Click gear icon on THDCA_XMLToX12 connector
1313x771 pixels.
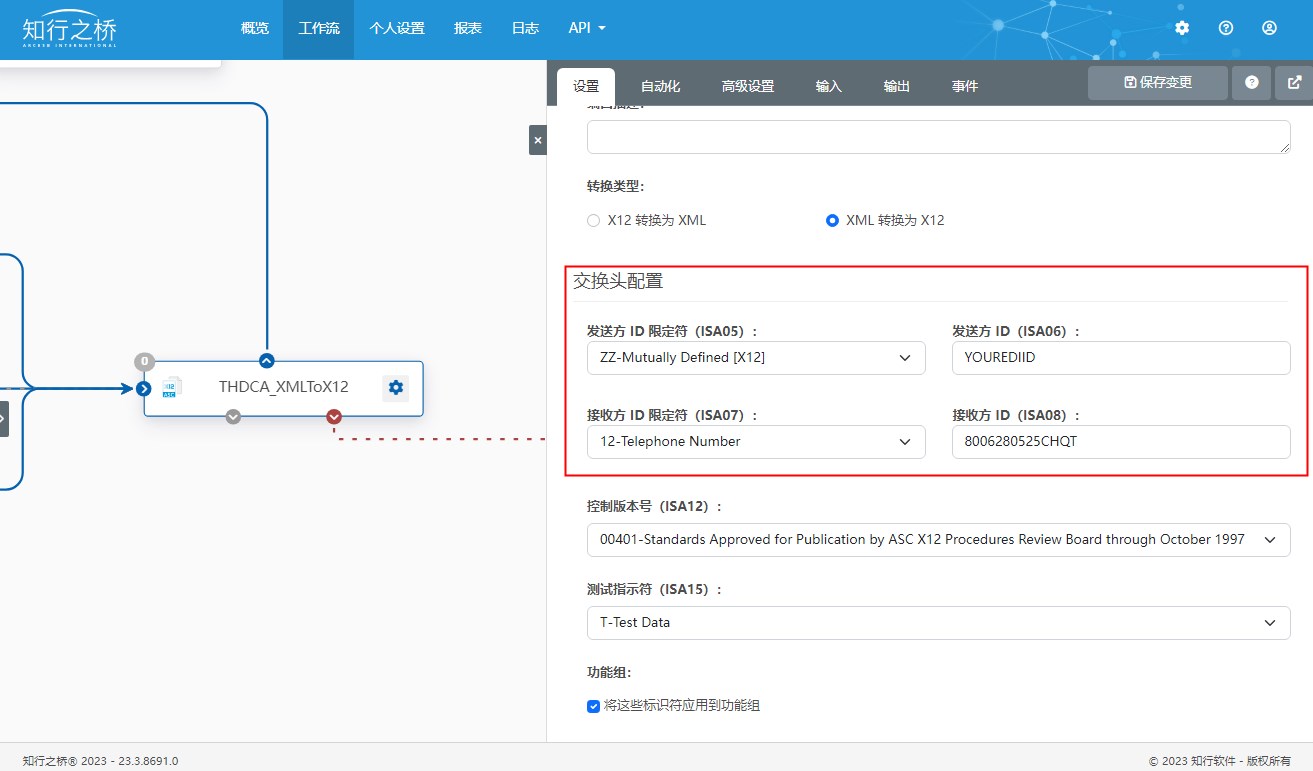tap(395, 388)
